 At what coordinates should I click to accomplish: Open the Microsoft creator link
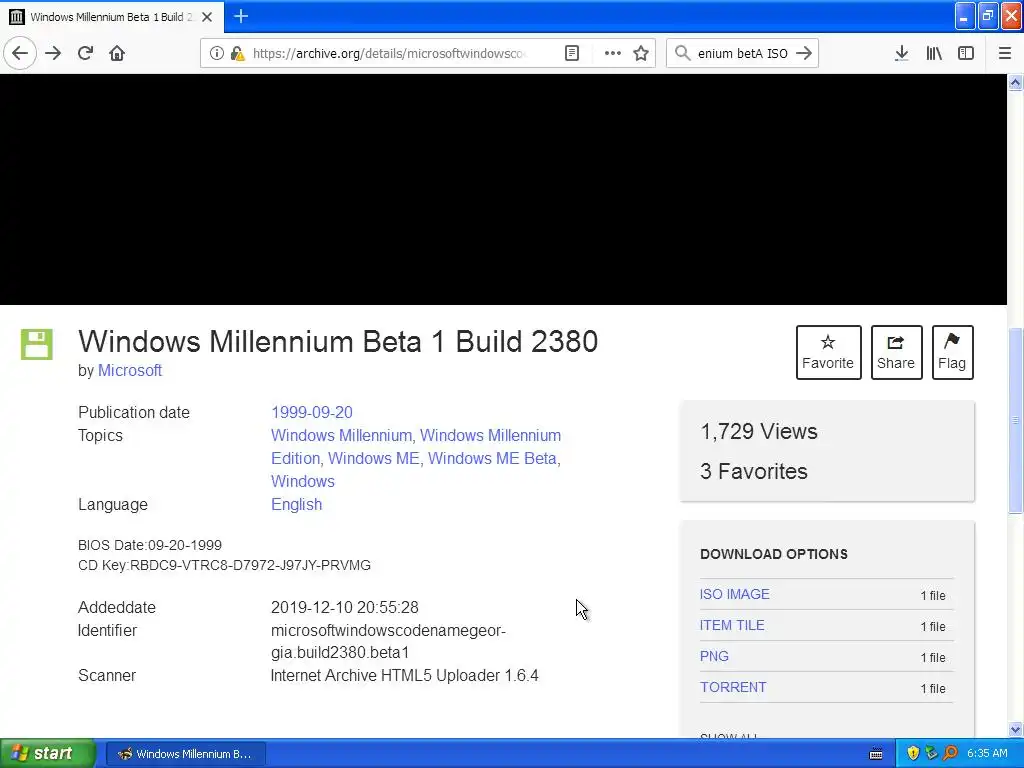tap(129, 370)
